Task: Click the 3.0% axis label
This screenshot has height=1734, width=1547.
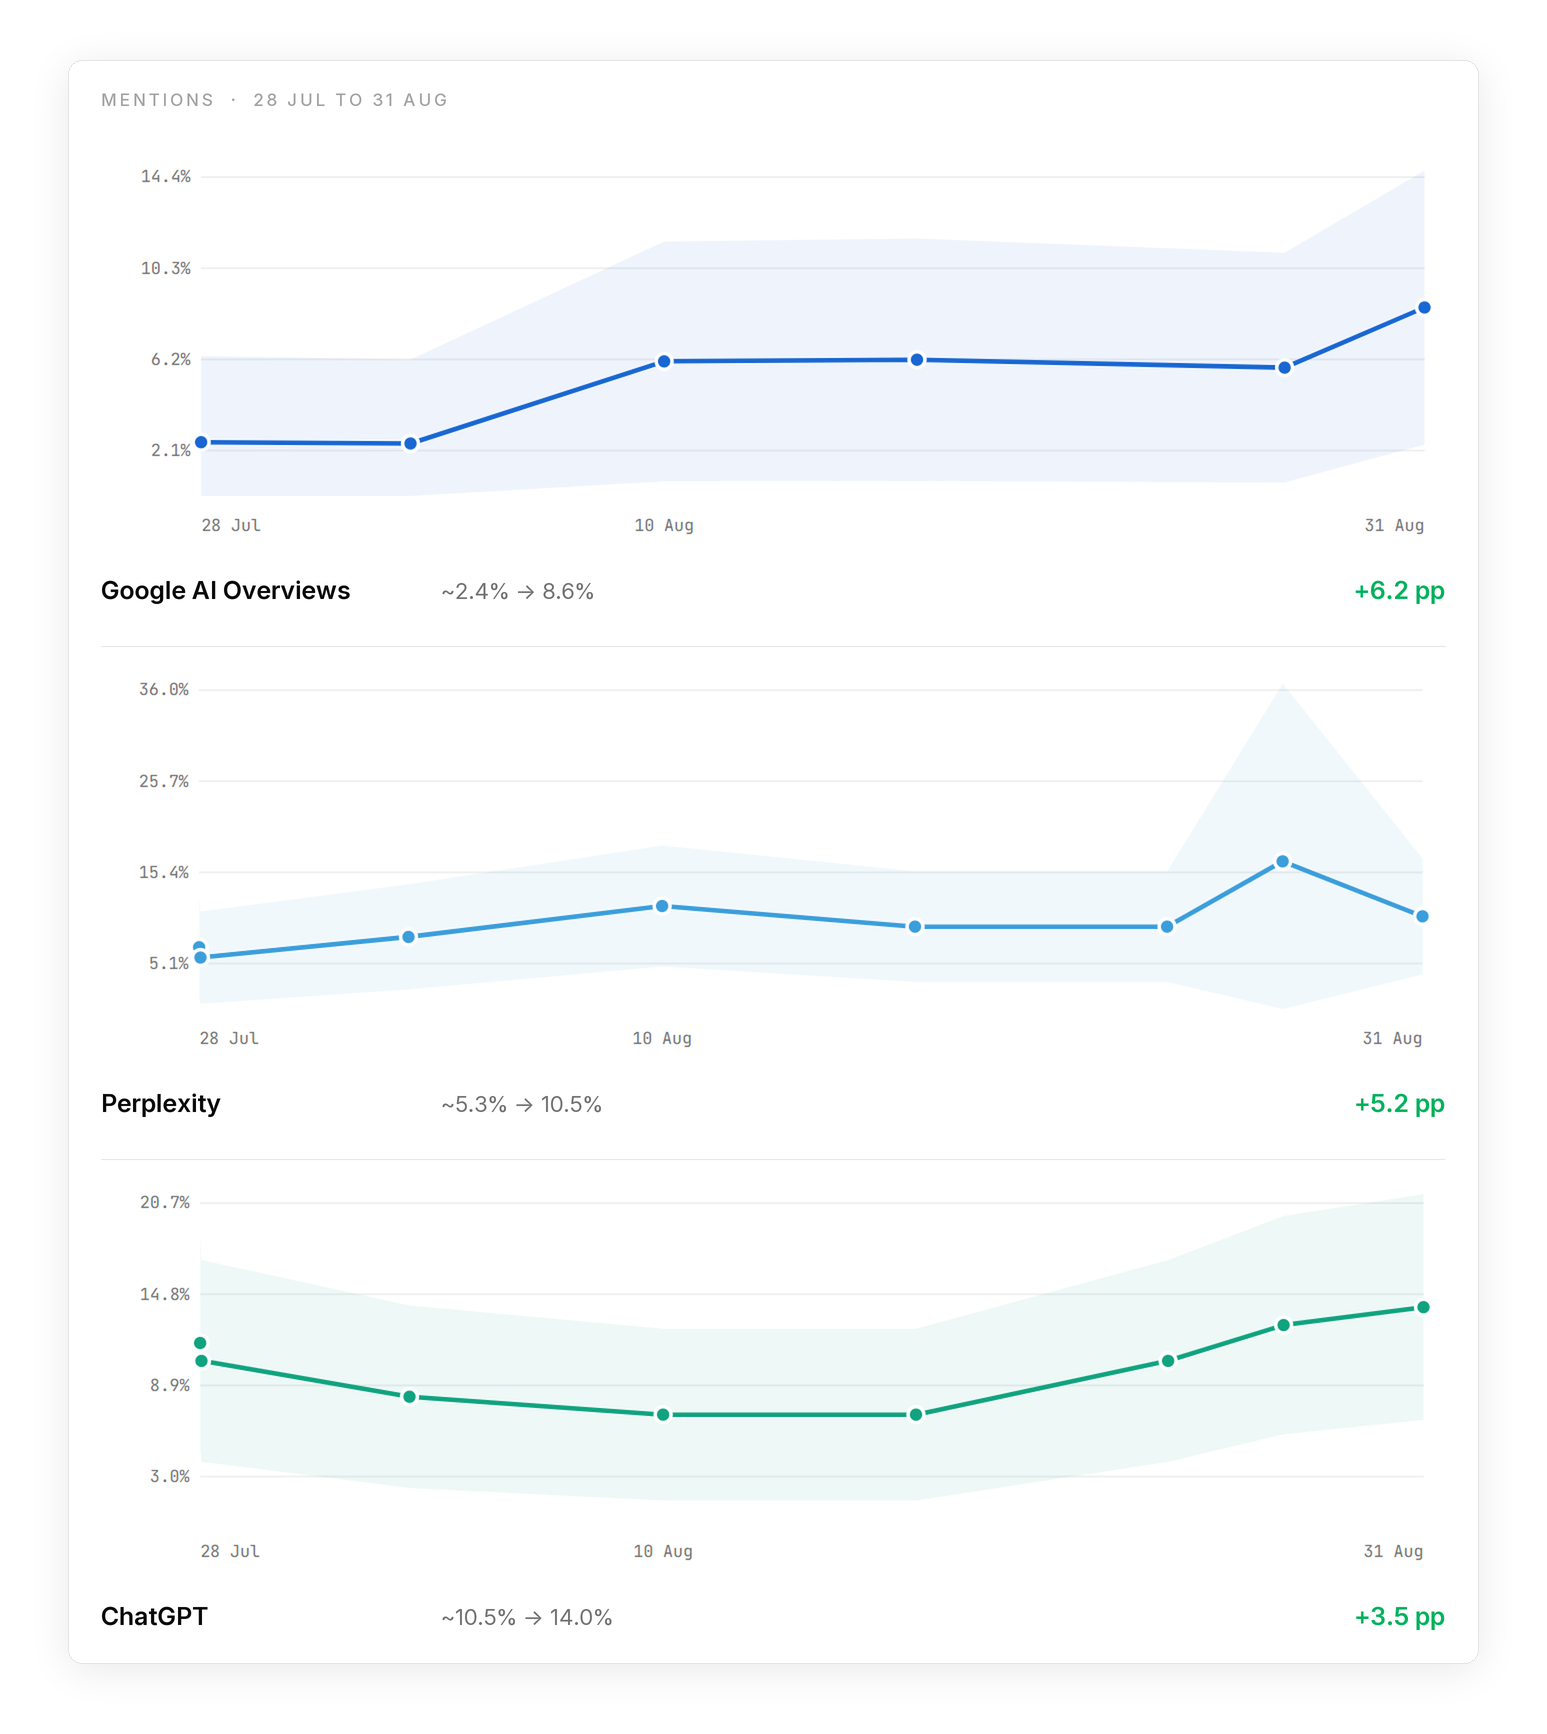Action: coord(170,1477)
